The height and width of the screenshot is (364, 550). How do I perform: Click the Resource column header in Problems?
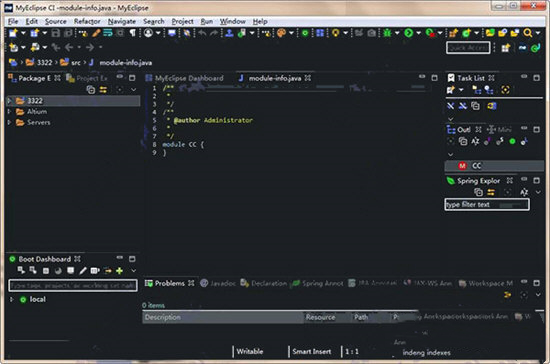pos(328,317)
